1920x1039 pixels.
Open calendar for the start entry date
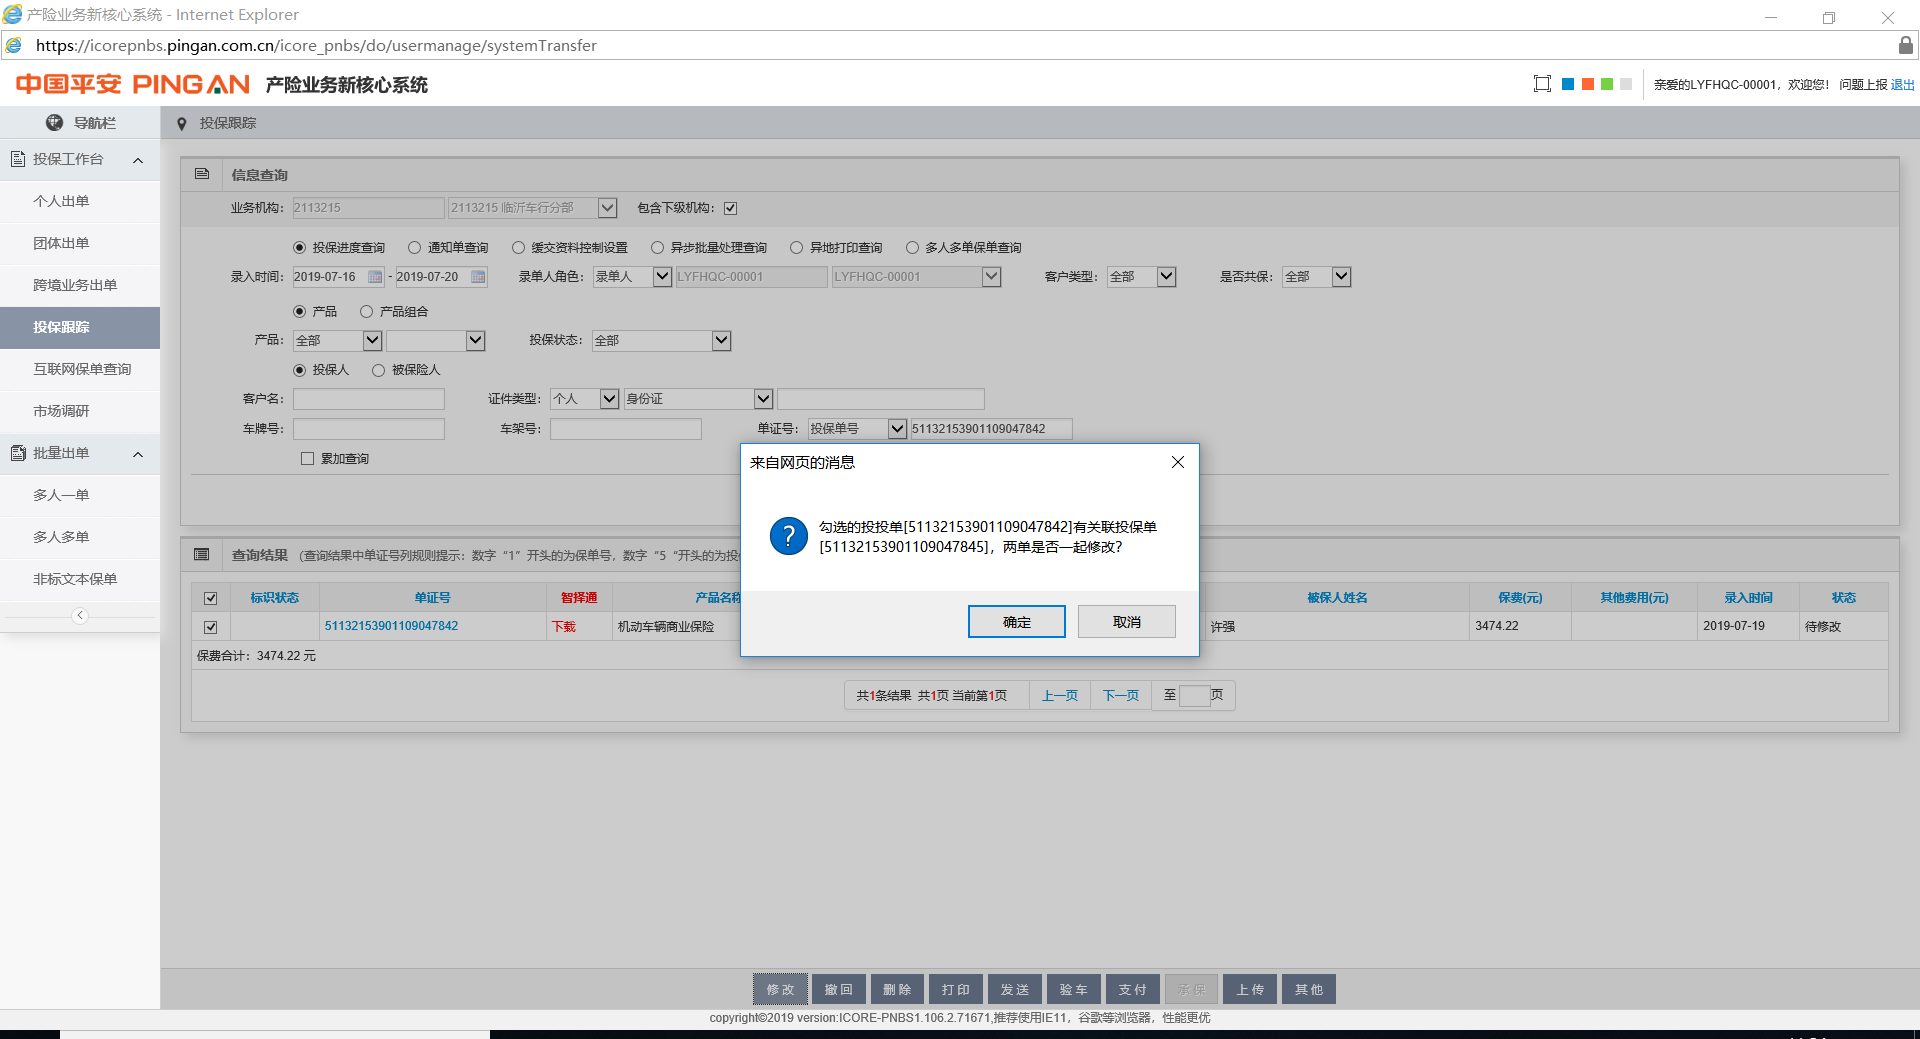tap(375, 277)
